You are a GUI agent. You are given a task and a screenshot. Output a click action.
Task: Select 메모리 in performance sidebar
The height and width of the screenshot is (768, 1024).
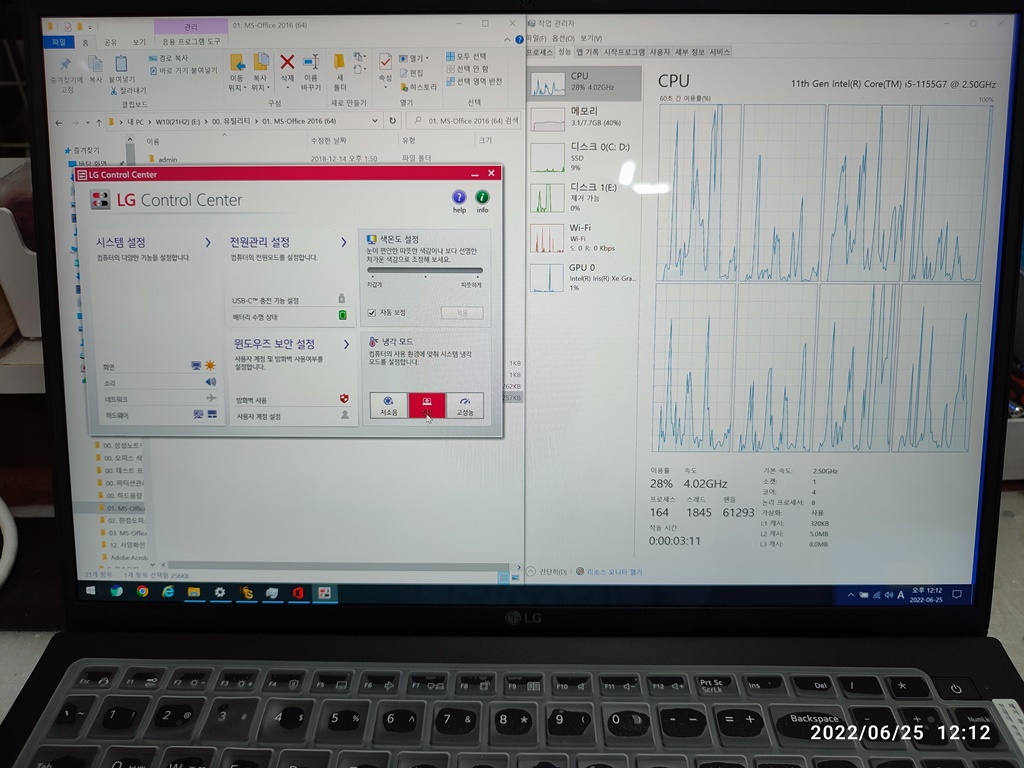(583, 117)
